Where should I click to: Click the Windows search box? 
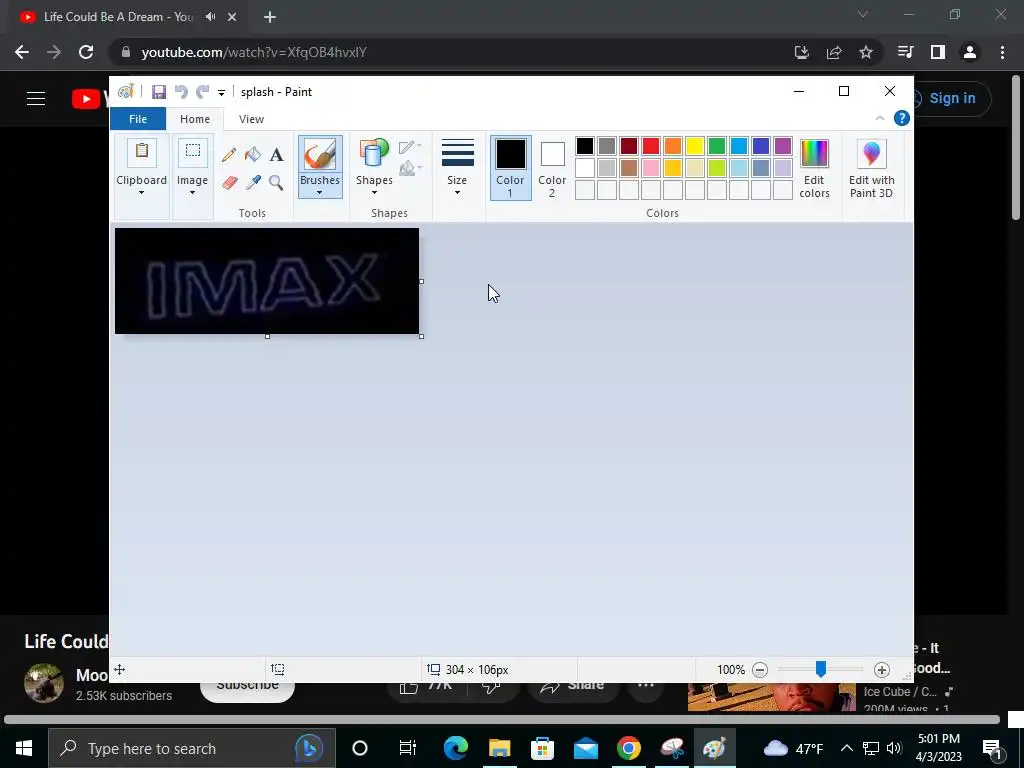click(192, 748)
